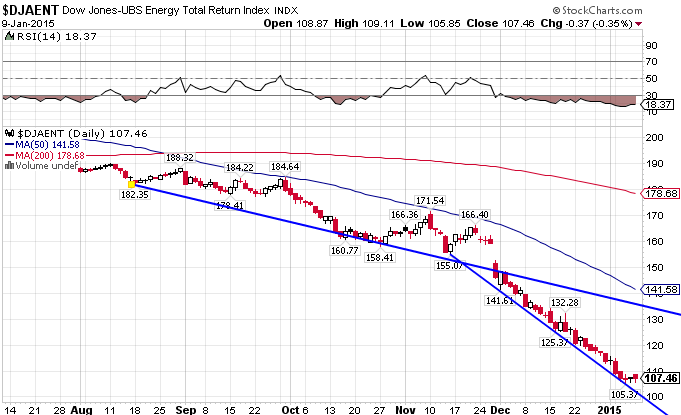Click the Volume undef legend text

point(46,165)
